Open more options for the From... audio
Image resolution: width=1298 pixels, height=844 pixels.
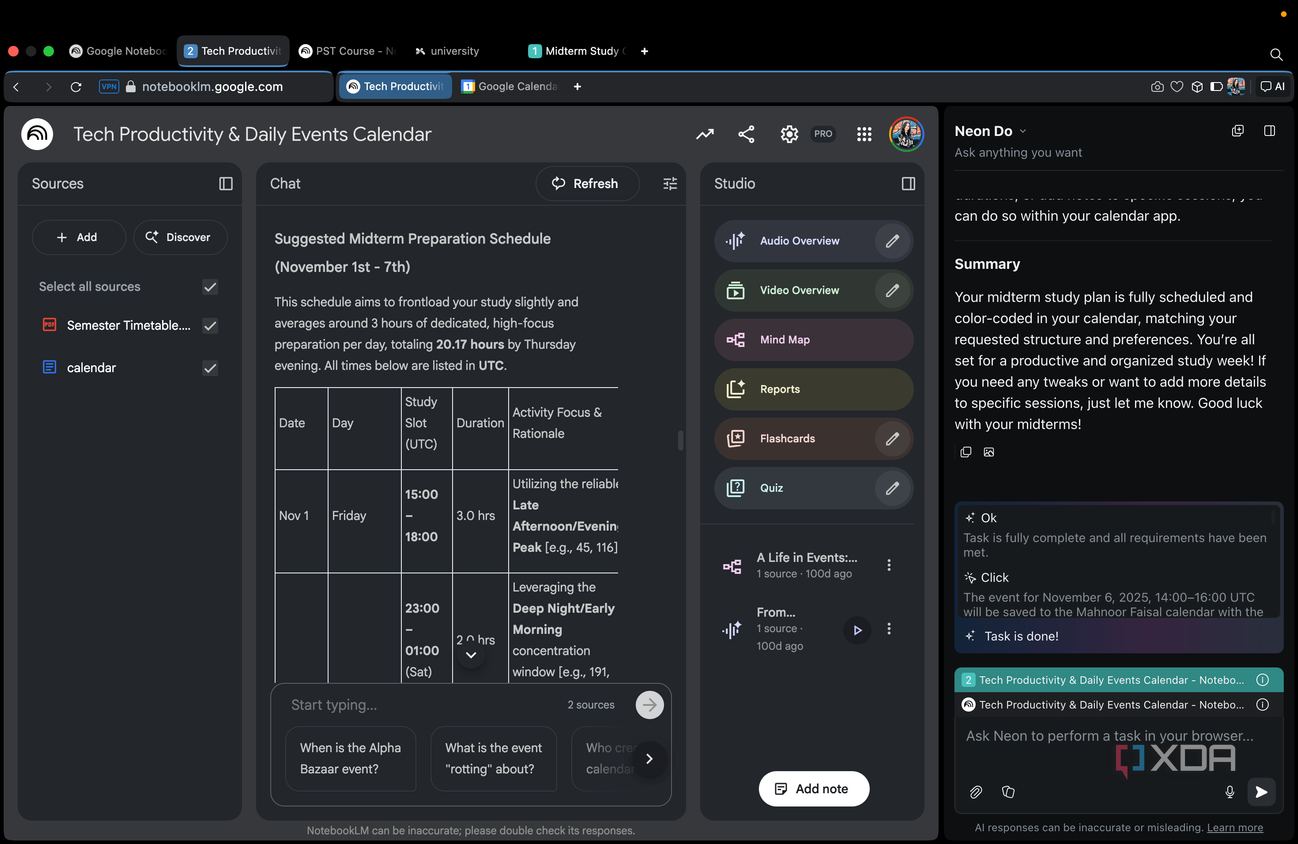[889, 629]
